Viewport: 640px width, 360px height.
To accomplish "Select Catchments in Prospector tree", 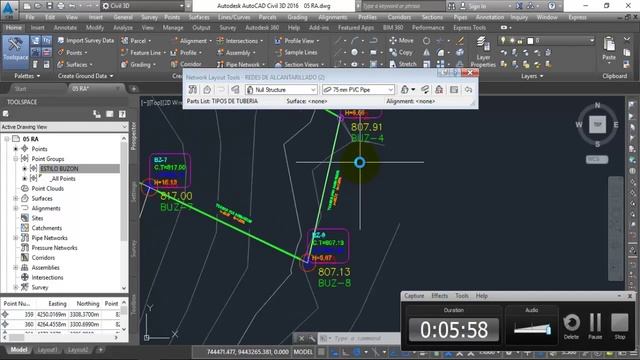I will 47,228.
